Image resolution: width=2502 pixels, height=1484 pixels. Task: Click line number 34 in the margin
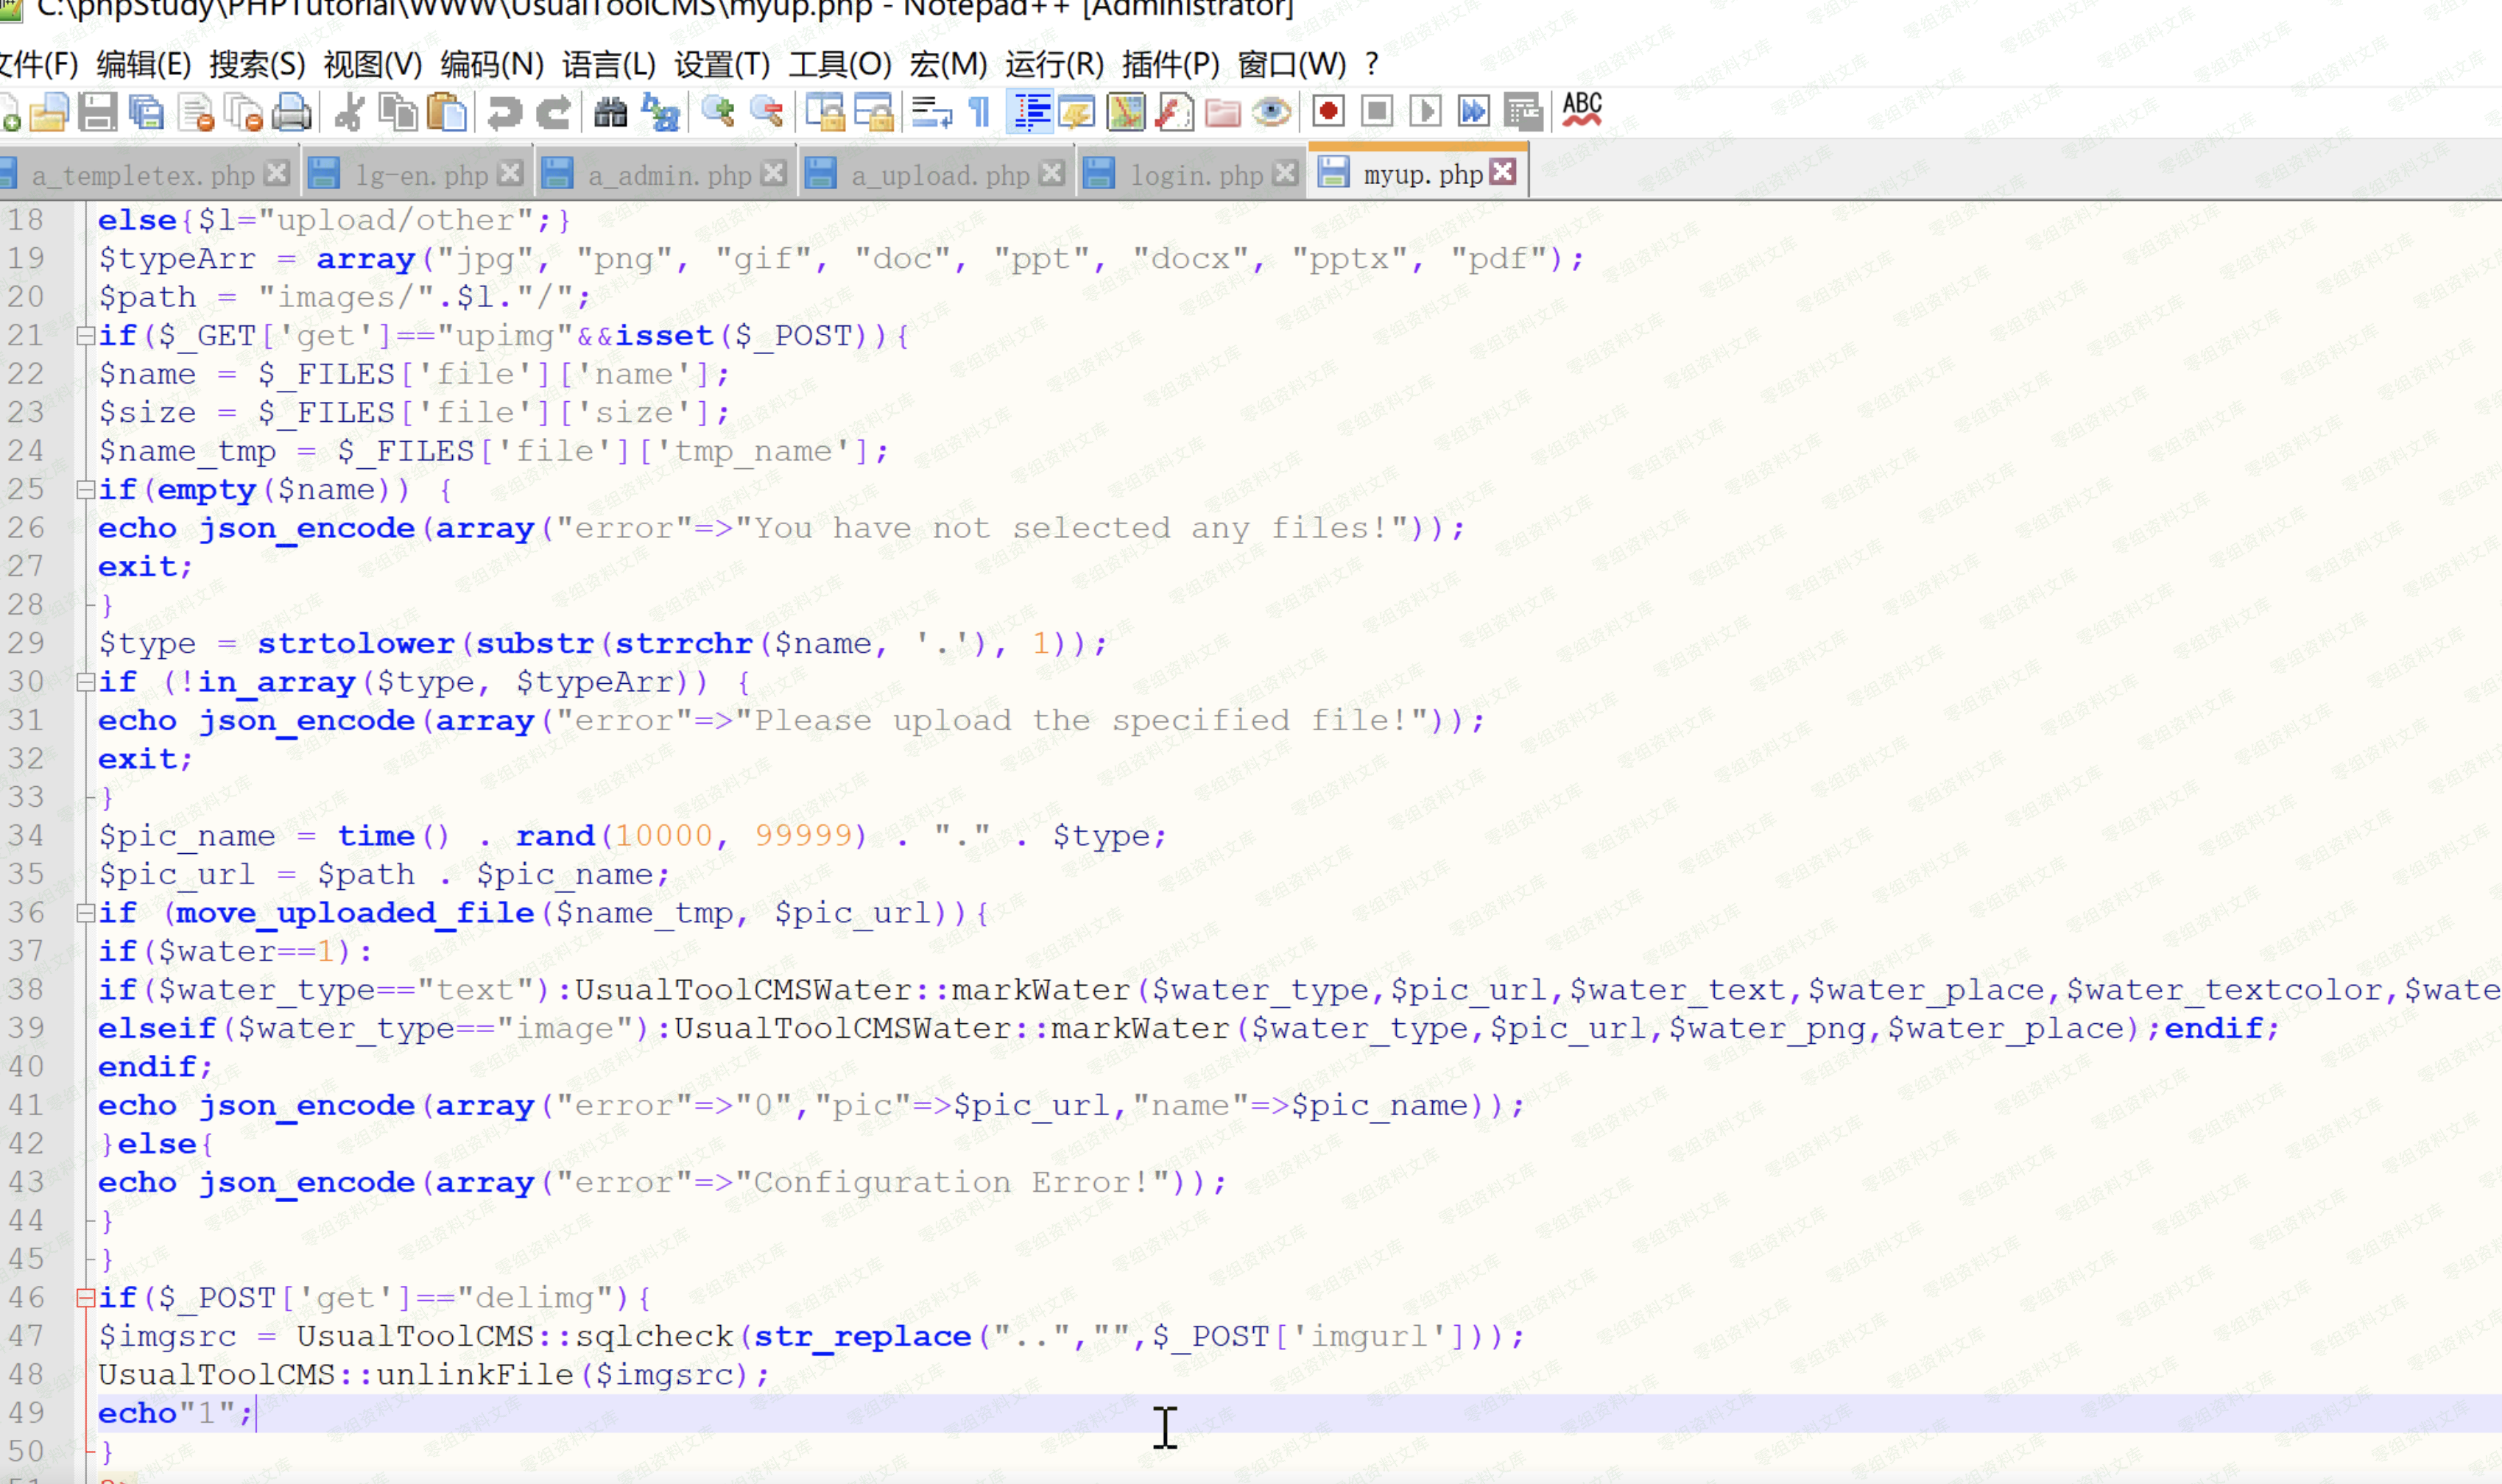tap(27, 836)
